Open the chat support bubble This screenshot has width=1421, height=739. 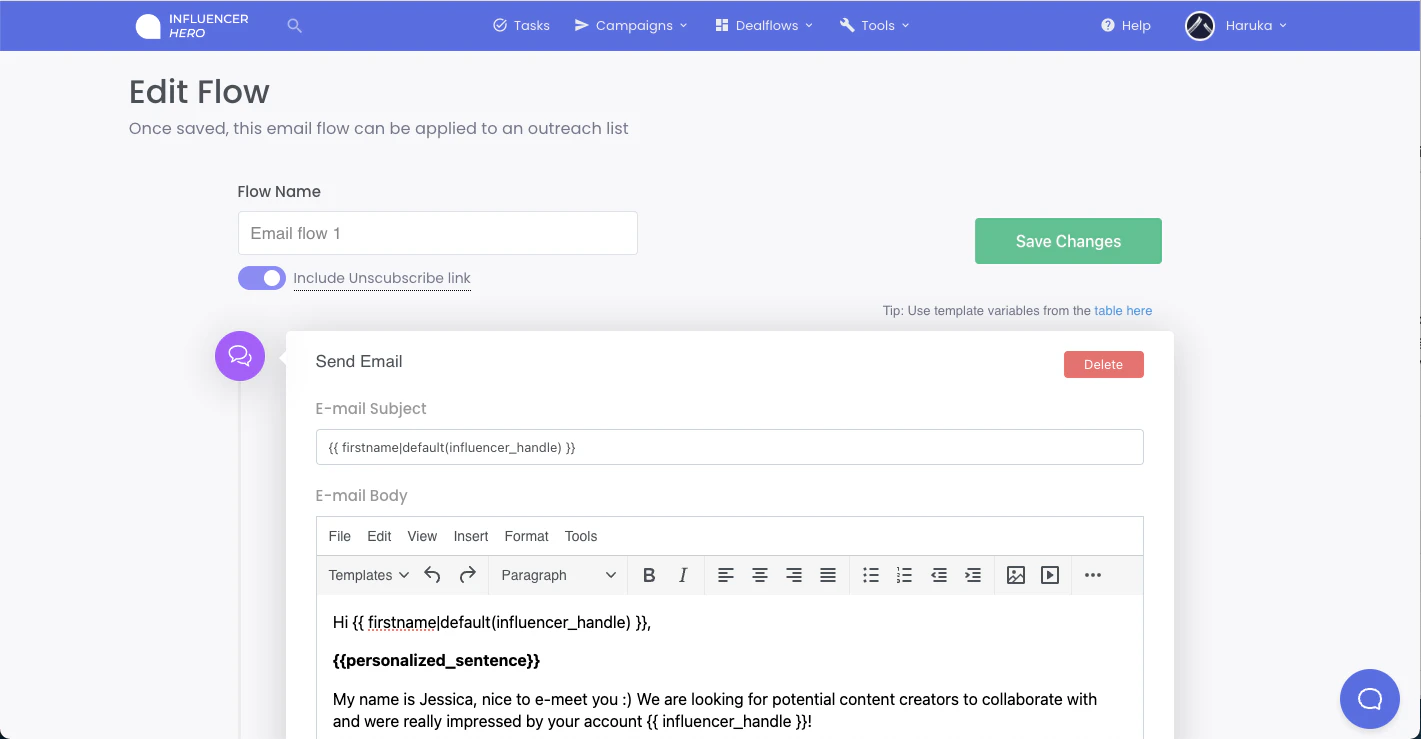(x=1369, y=698)
